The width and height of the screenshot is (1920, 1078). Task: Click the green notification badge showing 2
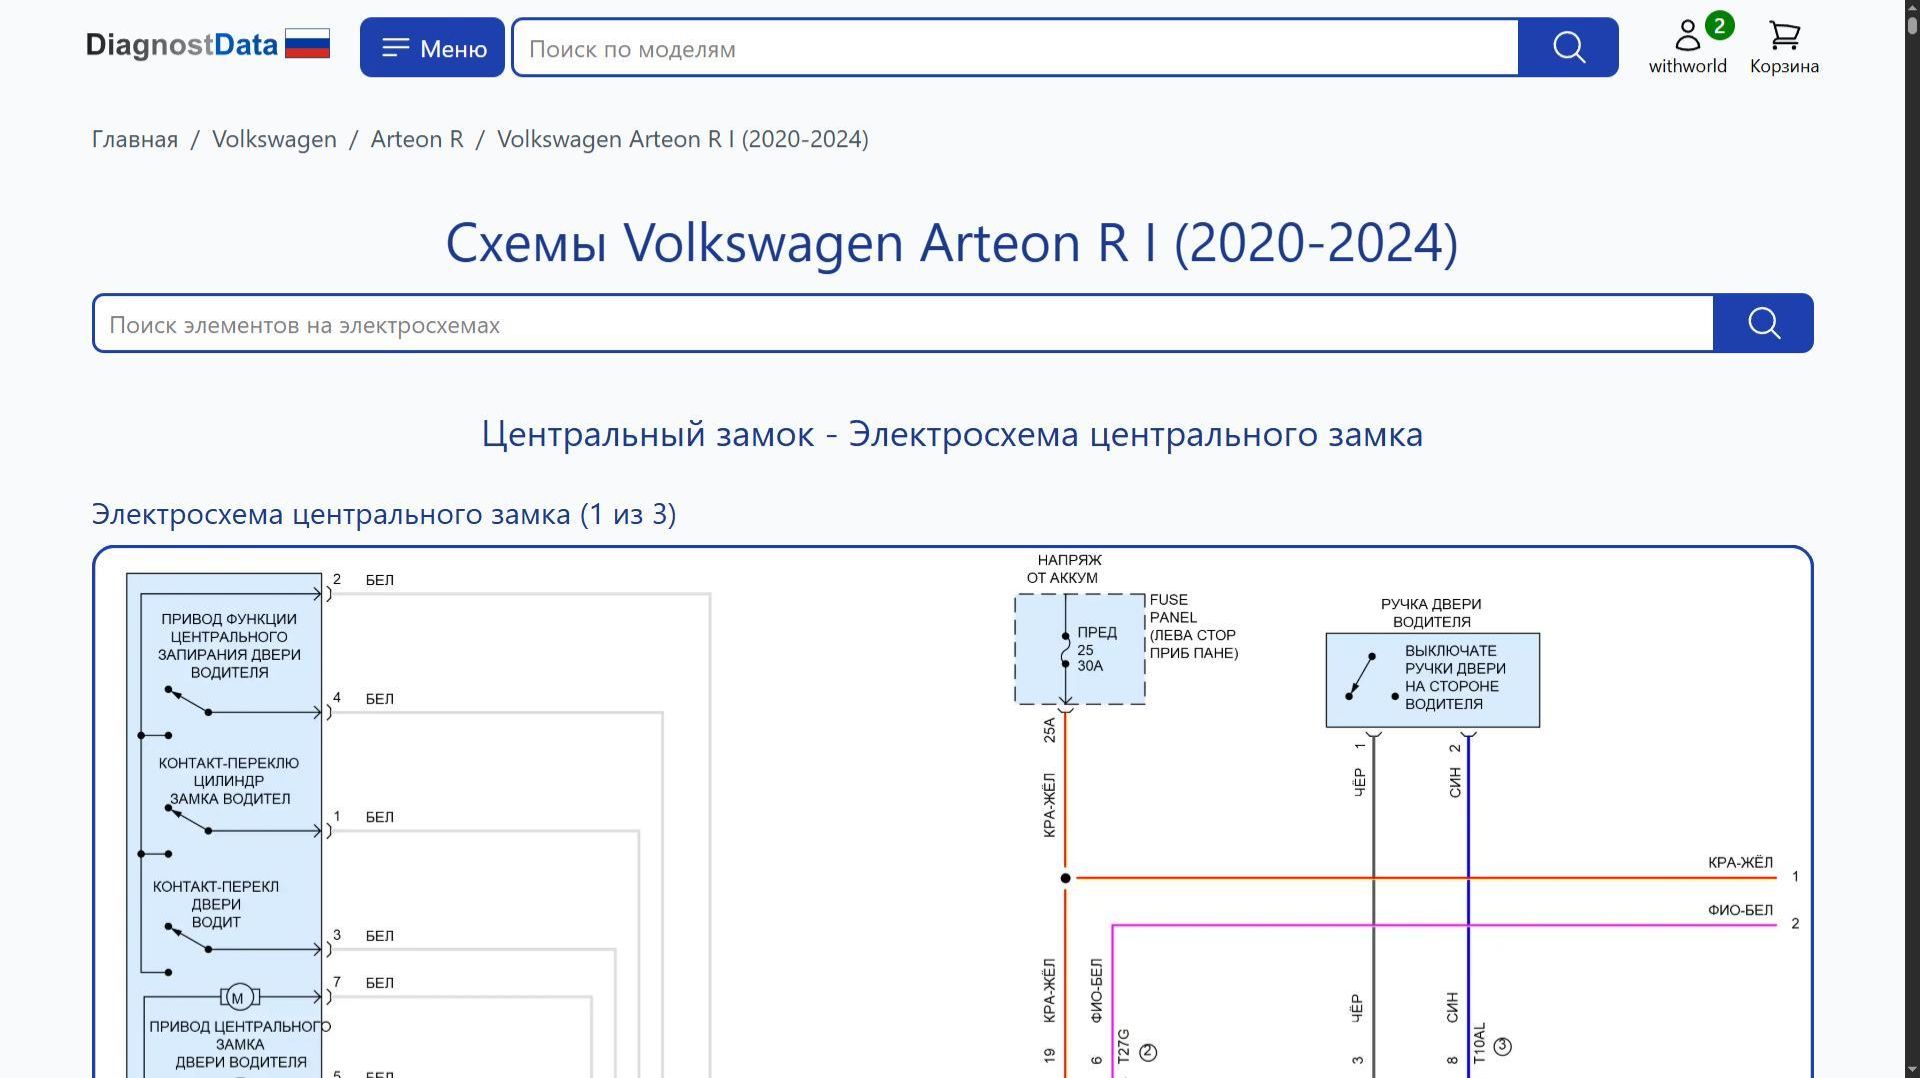click(x=1719, y=26)
